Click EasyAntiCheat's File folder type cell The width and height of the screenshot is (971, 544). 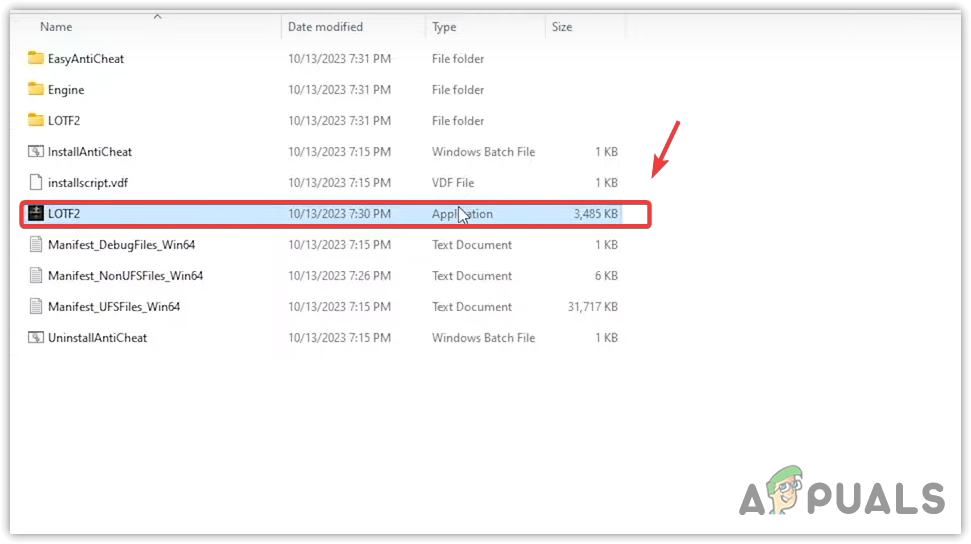[x=458, y=58]
